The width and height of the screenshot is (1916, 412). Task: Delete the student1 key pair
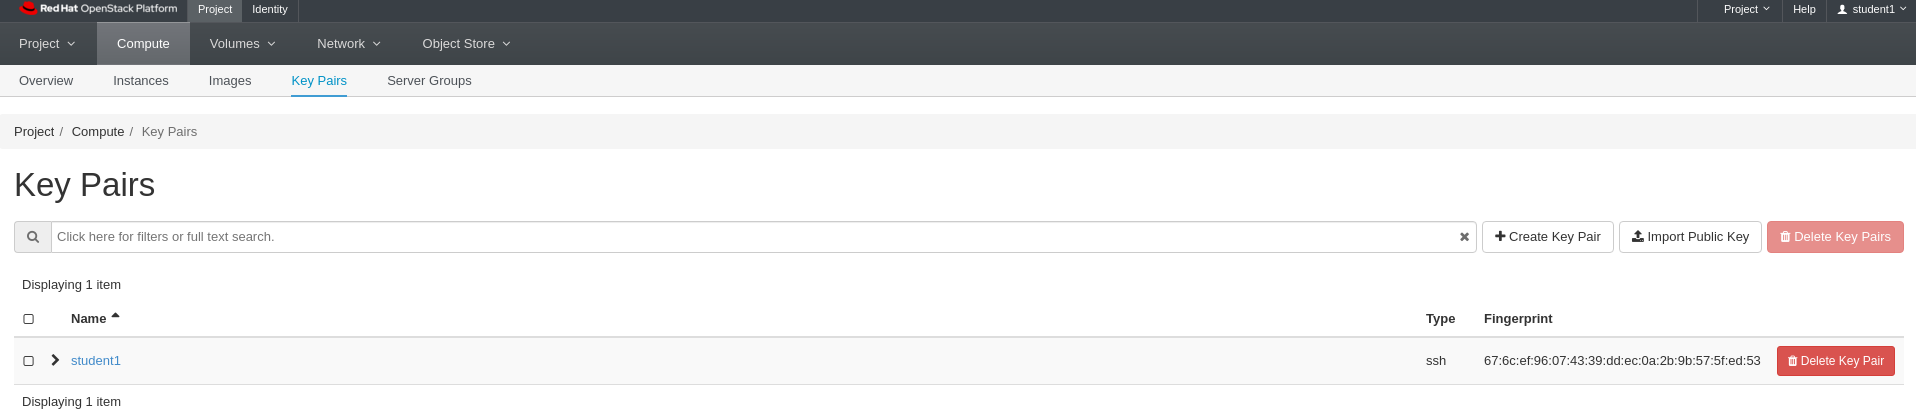click(1835, 361)
